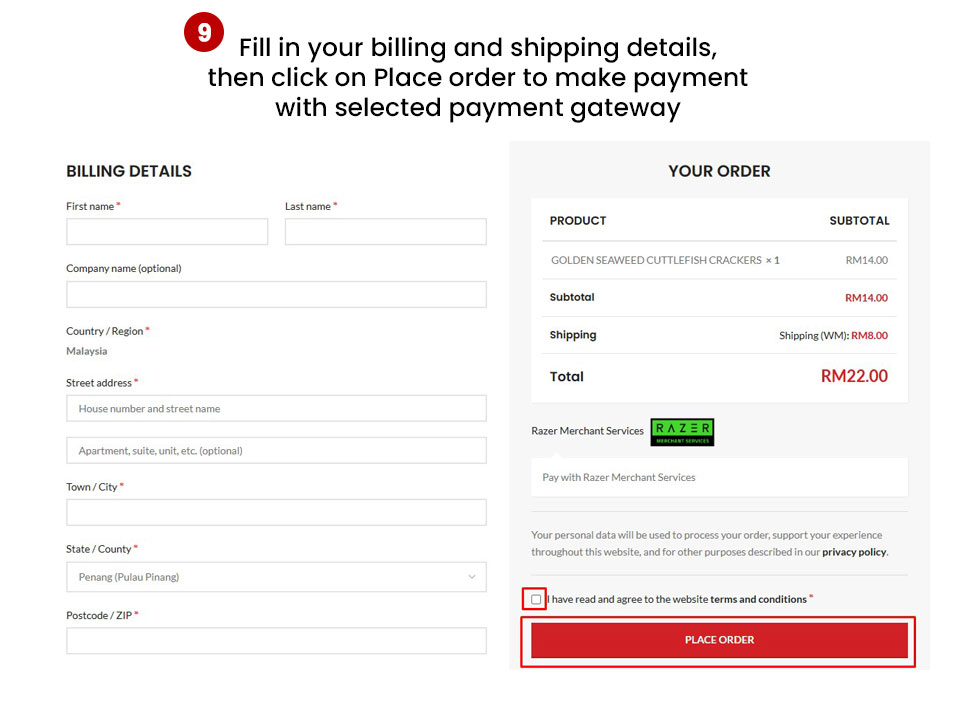The image size is (978, 709).
Task: Click the red step 9 badge
Action: pyautogui.click(x=203, y=32)
